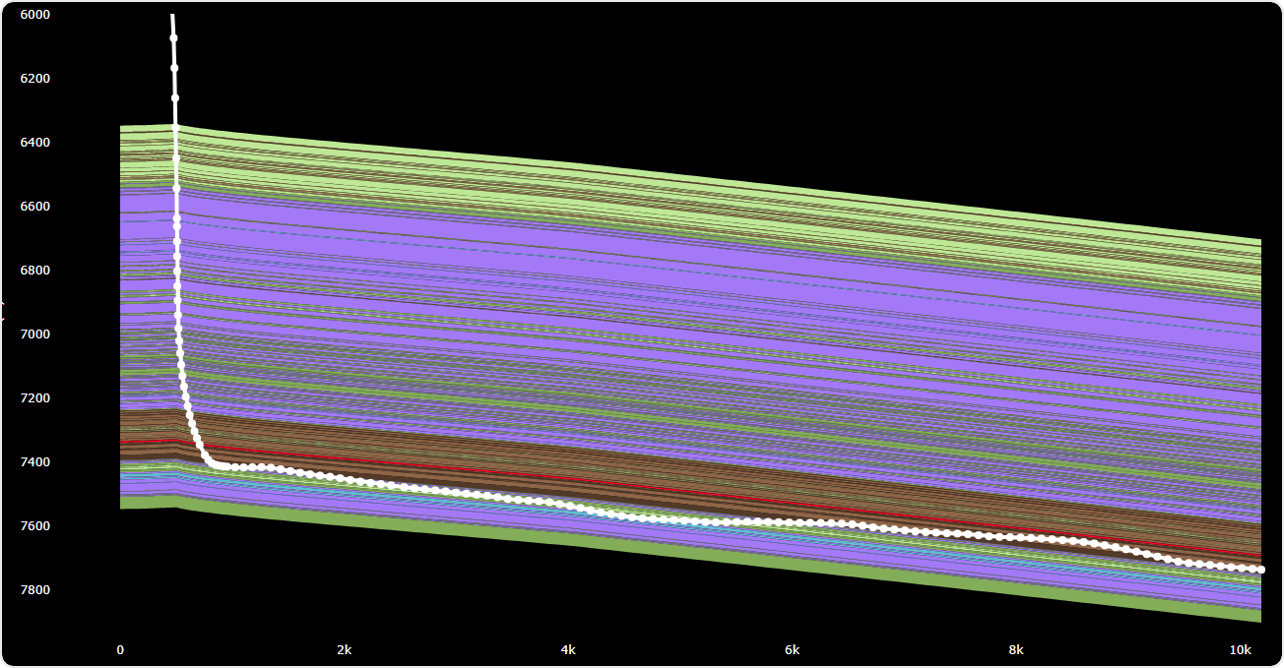Click the left edge of the stratigraphic model
Screen dimensions: 1284x668
pyautogui.click(x=122, y=320)
